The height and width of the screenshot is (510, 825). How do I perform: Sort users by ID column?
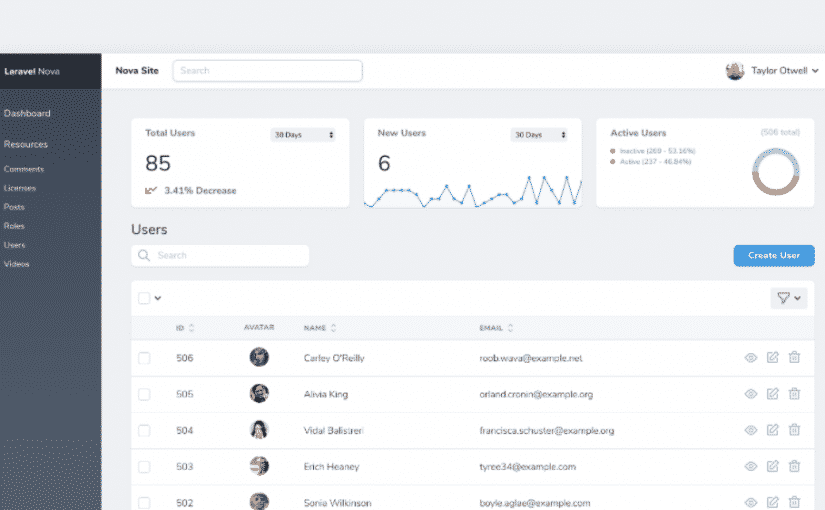point(185,328)
